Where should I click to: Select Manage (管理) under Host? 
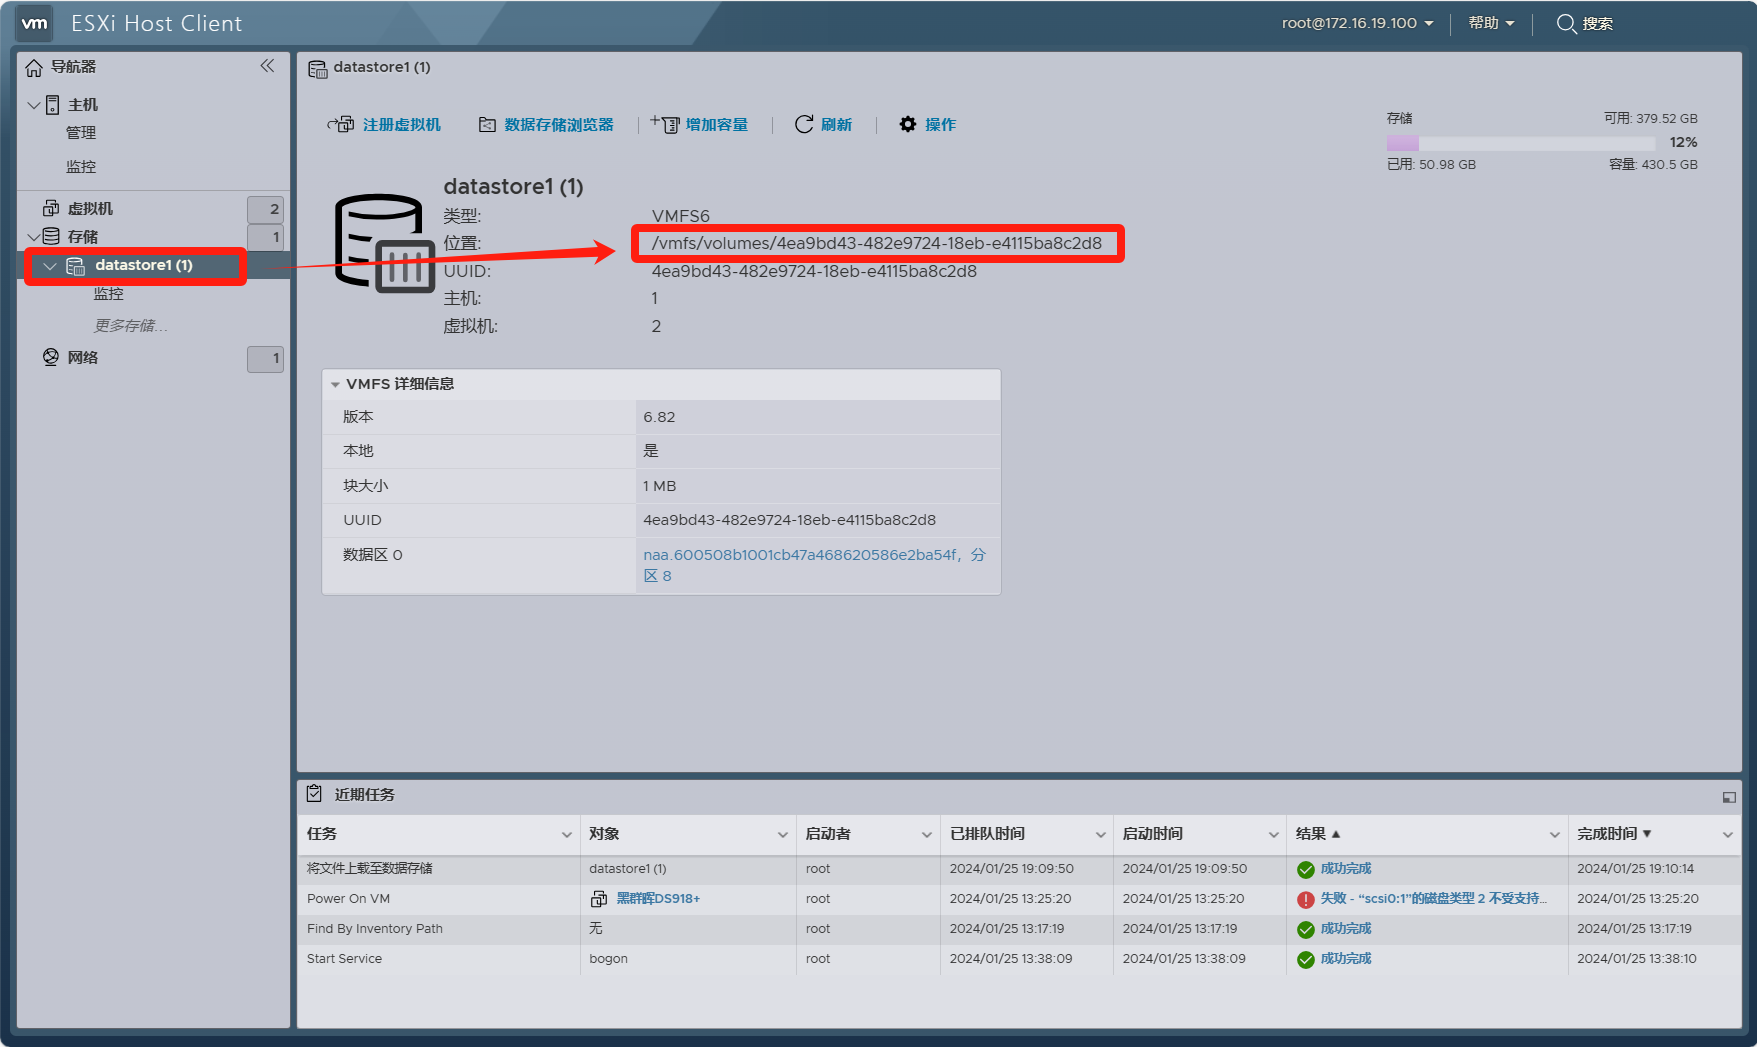pyautogui.click(x=81, y=133)
